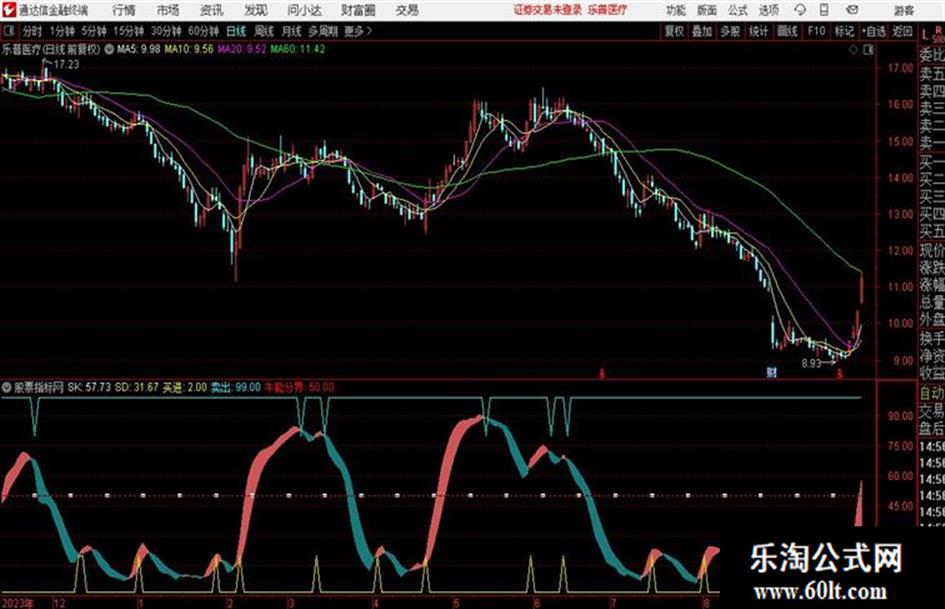This screenshot has height=609, width=945.
Task: Click the 股票指标网 indicator name
Action: [39, 387]
